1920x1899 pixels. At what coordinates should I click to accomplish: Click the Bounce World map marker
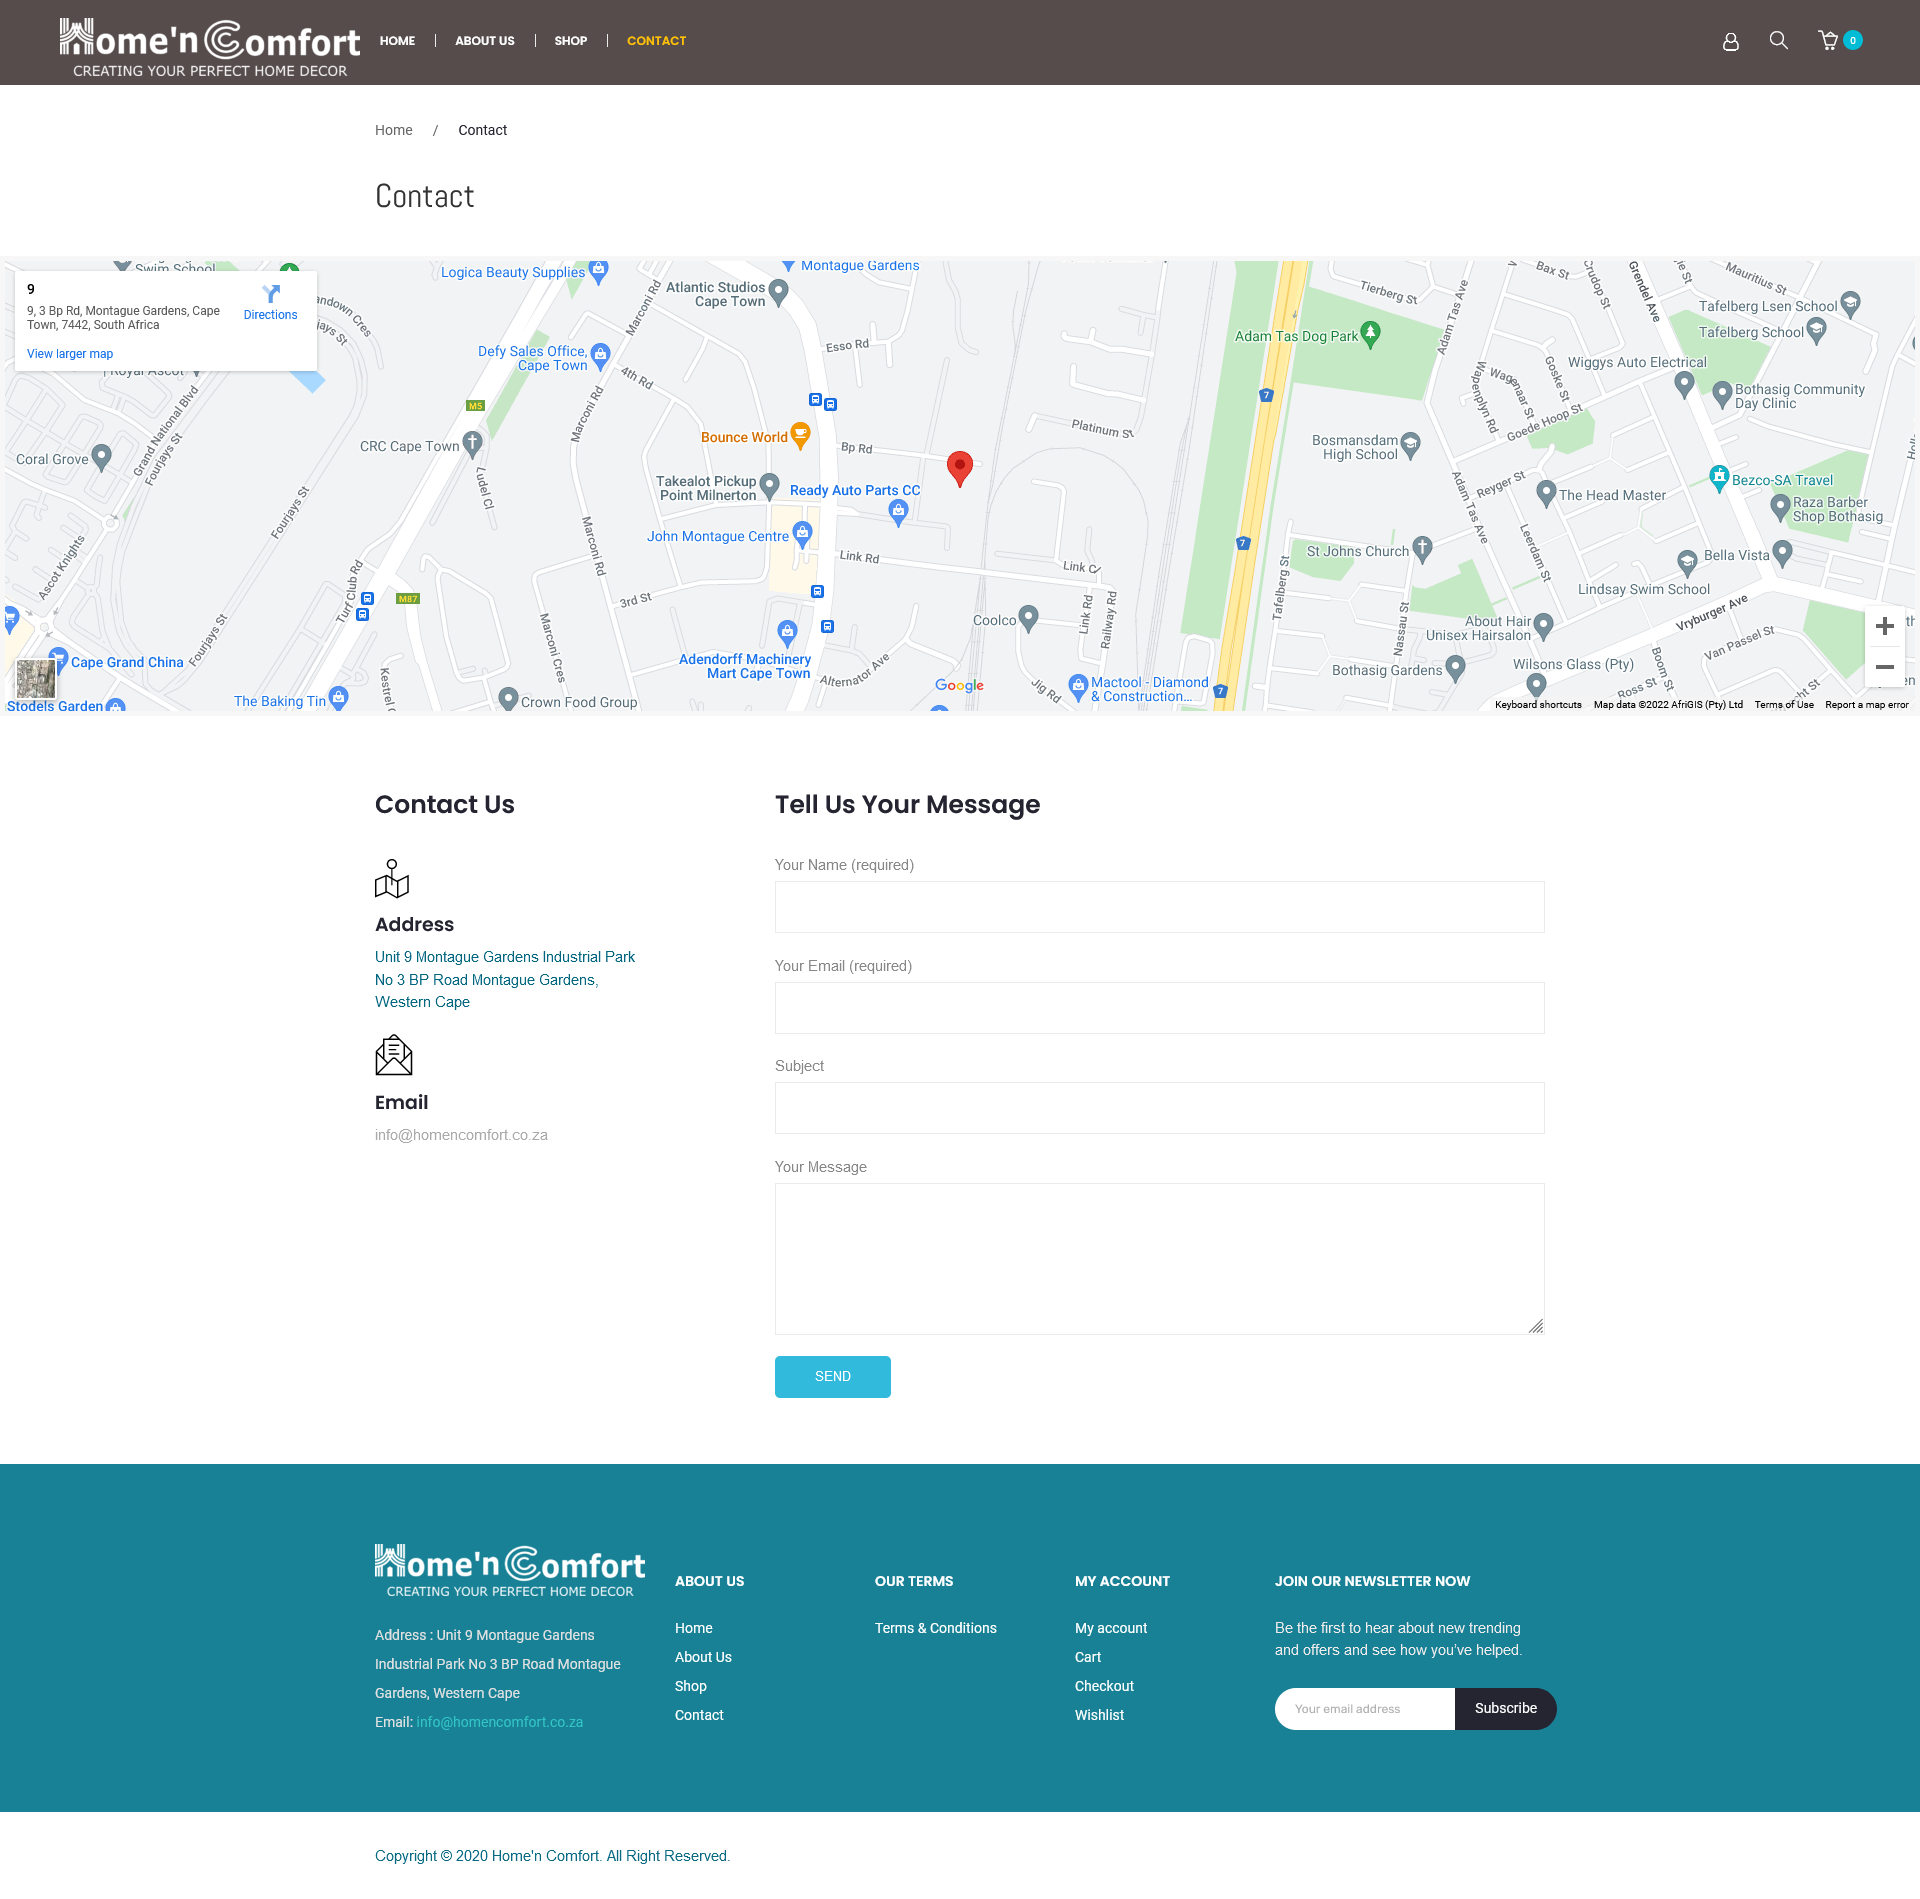tap(800, 434)
